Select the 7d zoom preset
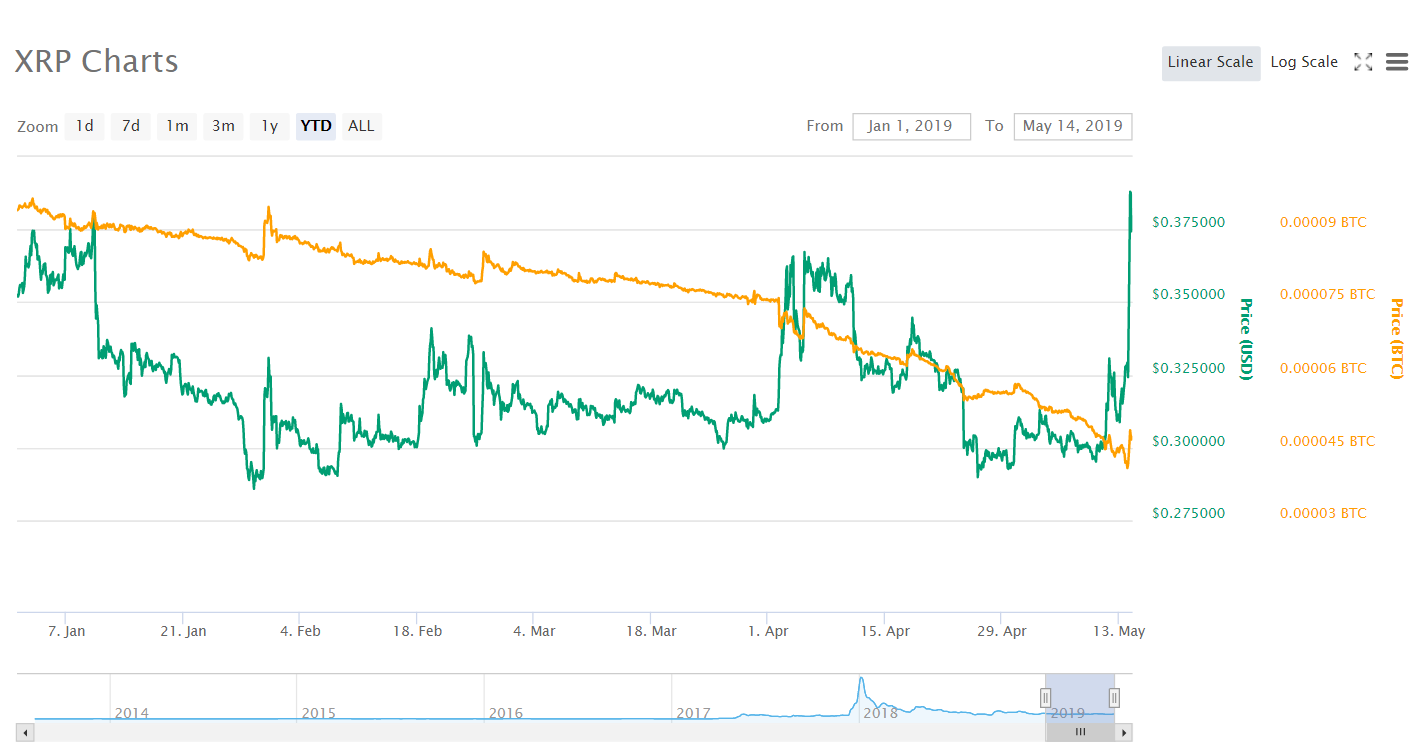Screen dimensions: 1413x756 click(130, 126)
